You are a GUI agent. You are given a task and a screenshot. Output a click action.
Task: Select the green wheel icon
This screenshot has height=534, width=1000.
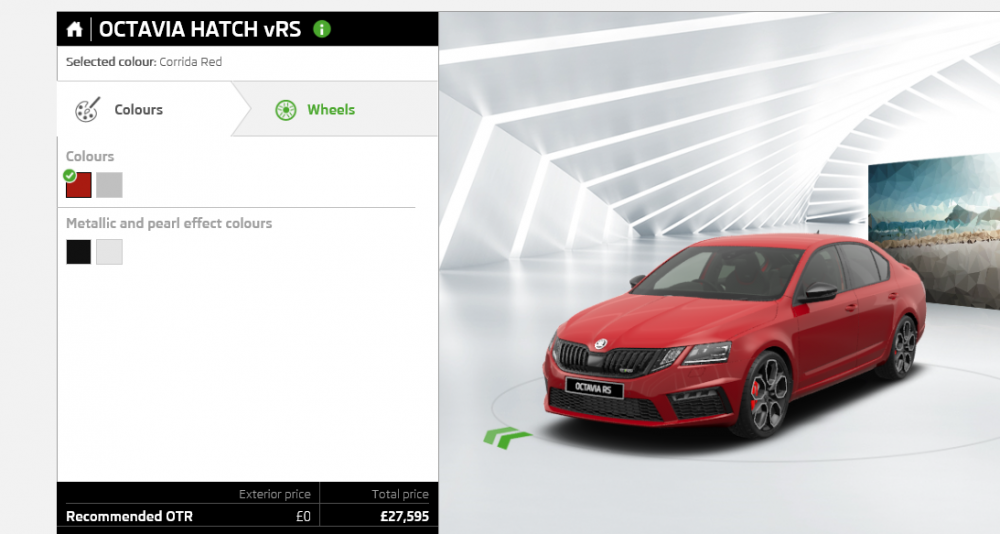[x=286, y=110]
